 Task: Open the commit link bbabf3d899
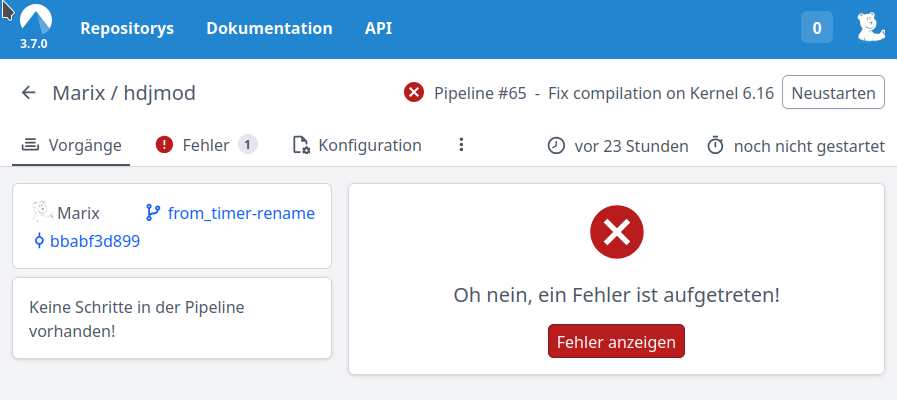click(x=95, y=241)
